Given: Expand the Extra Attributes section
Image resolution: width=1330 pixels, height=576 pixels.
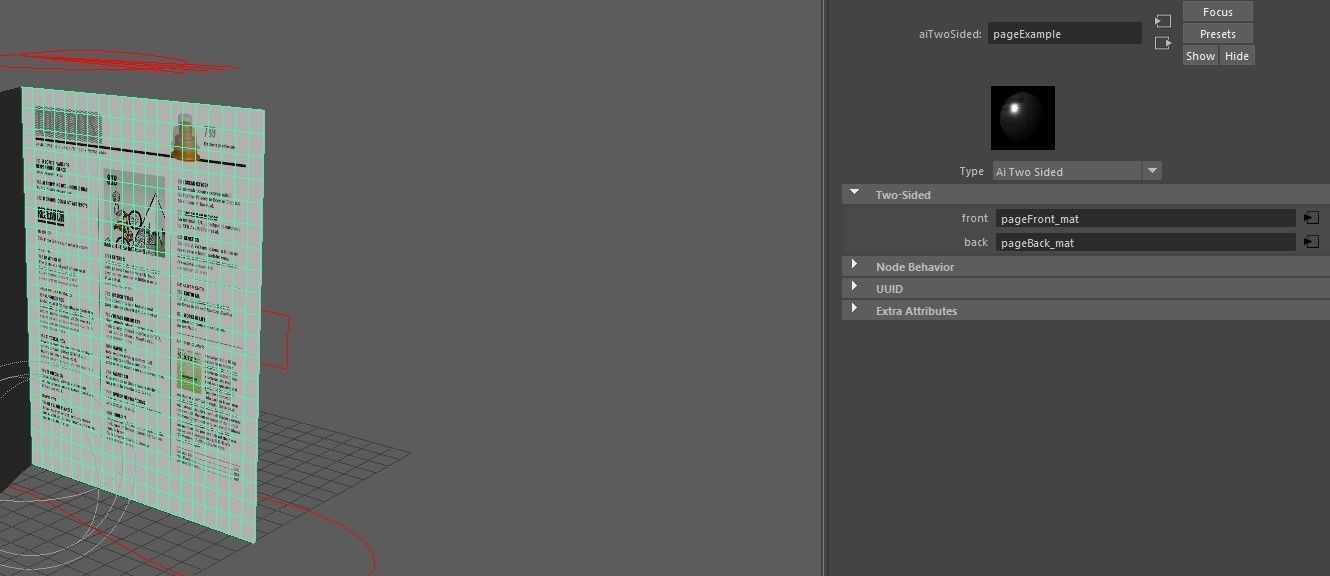Looking at the screenshot, I should coord(1086,311).
